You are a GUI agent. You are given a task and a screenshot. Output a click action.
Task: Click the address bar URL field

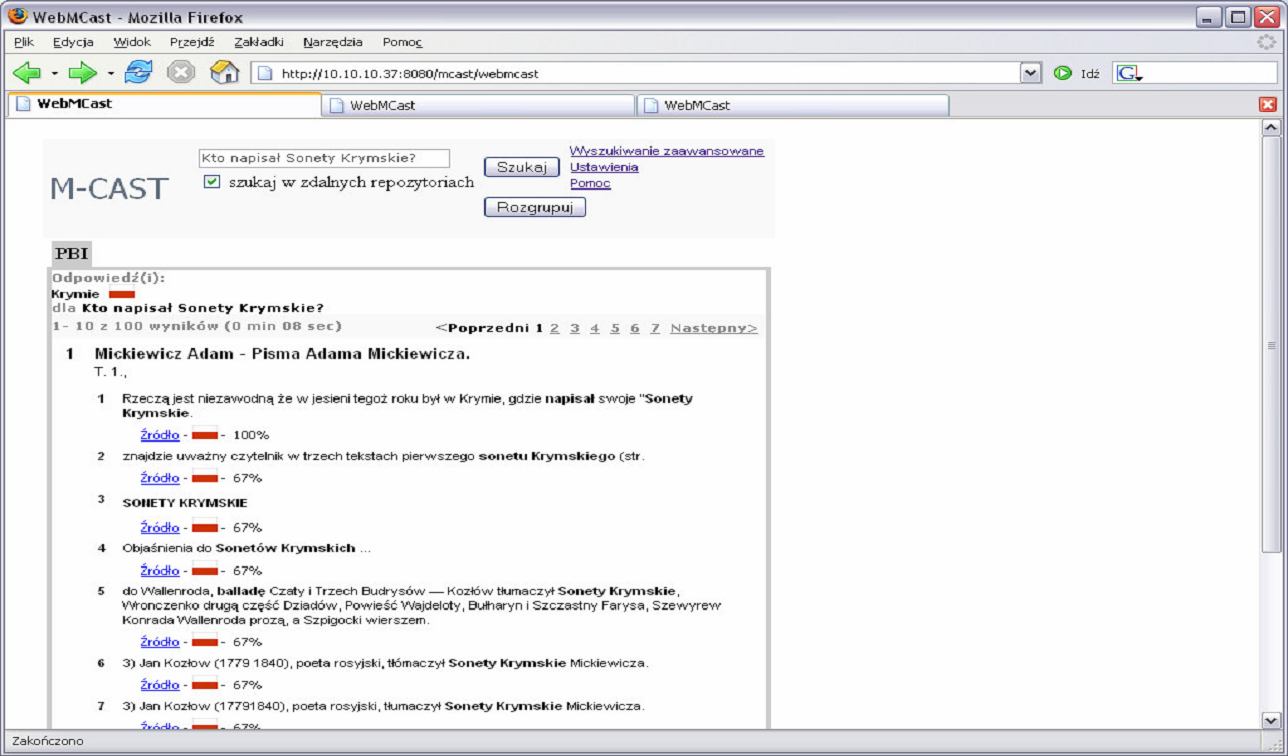point(648,73)
